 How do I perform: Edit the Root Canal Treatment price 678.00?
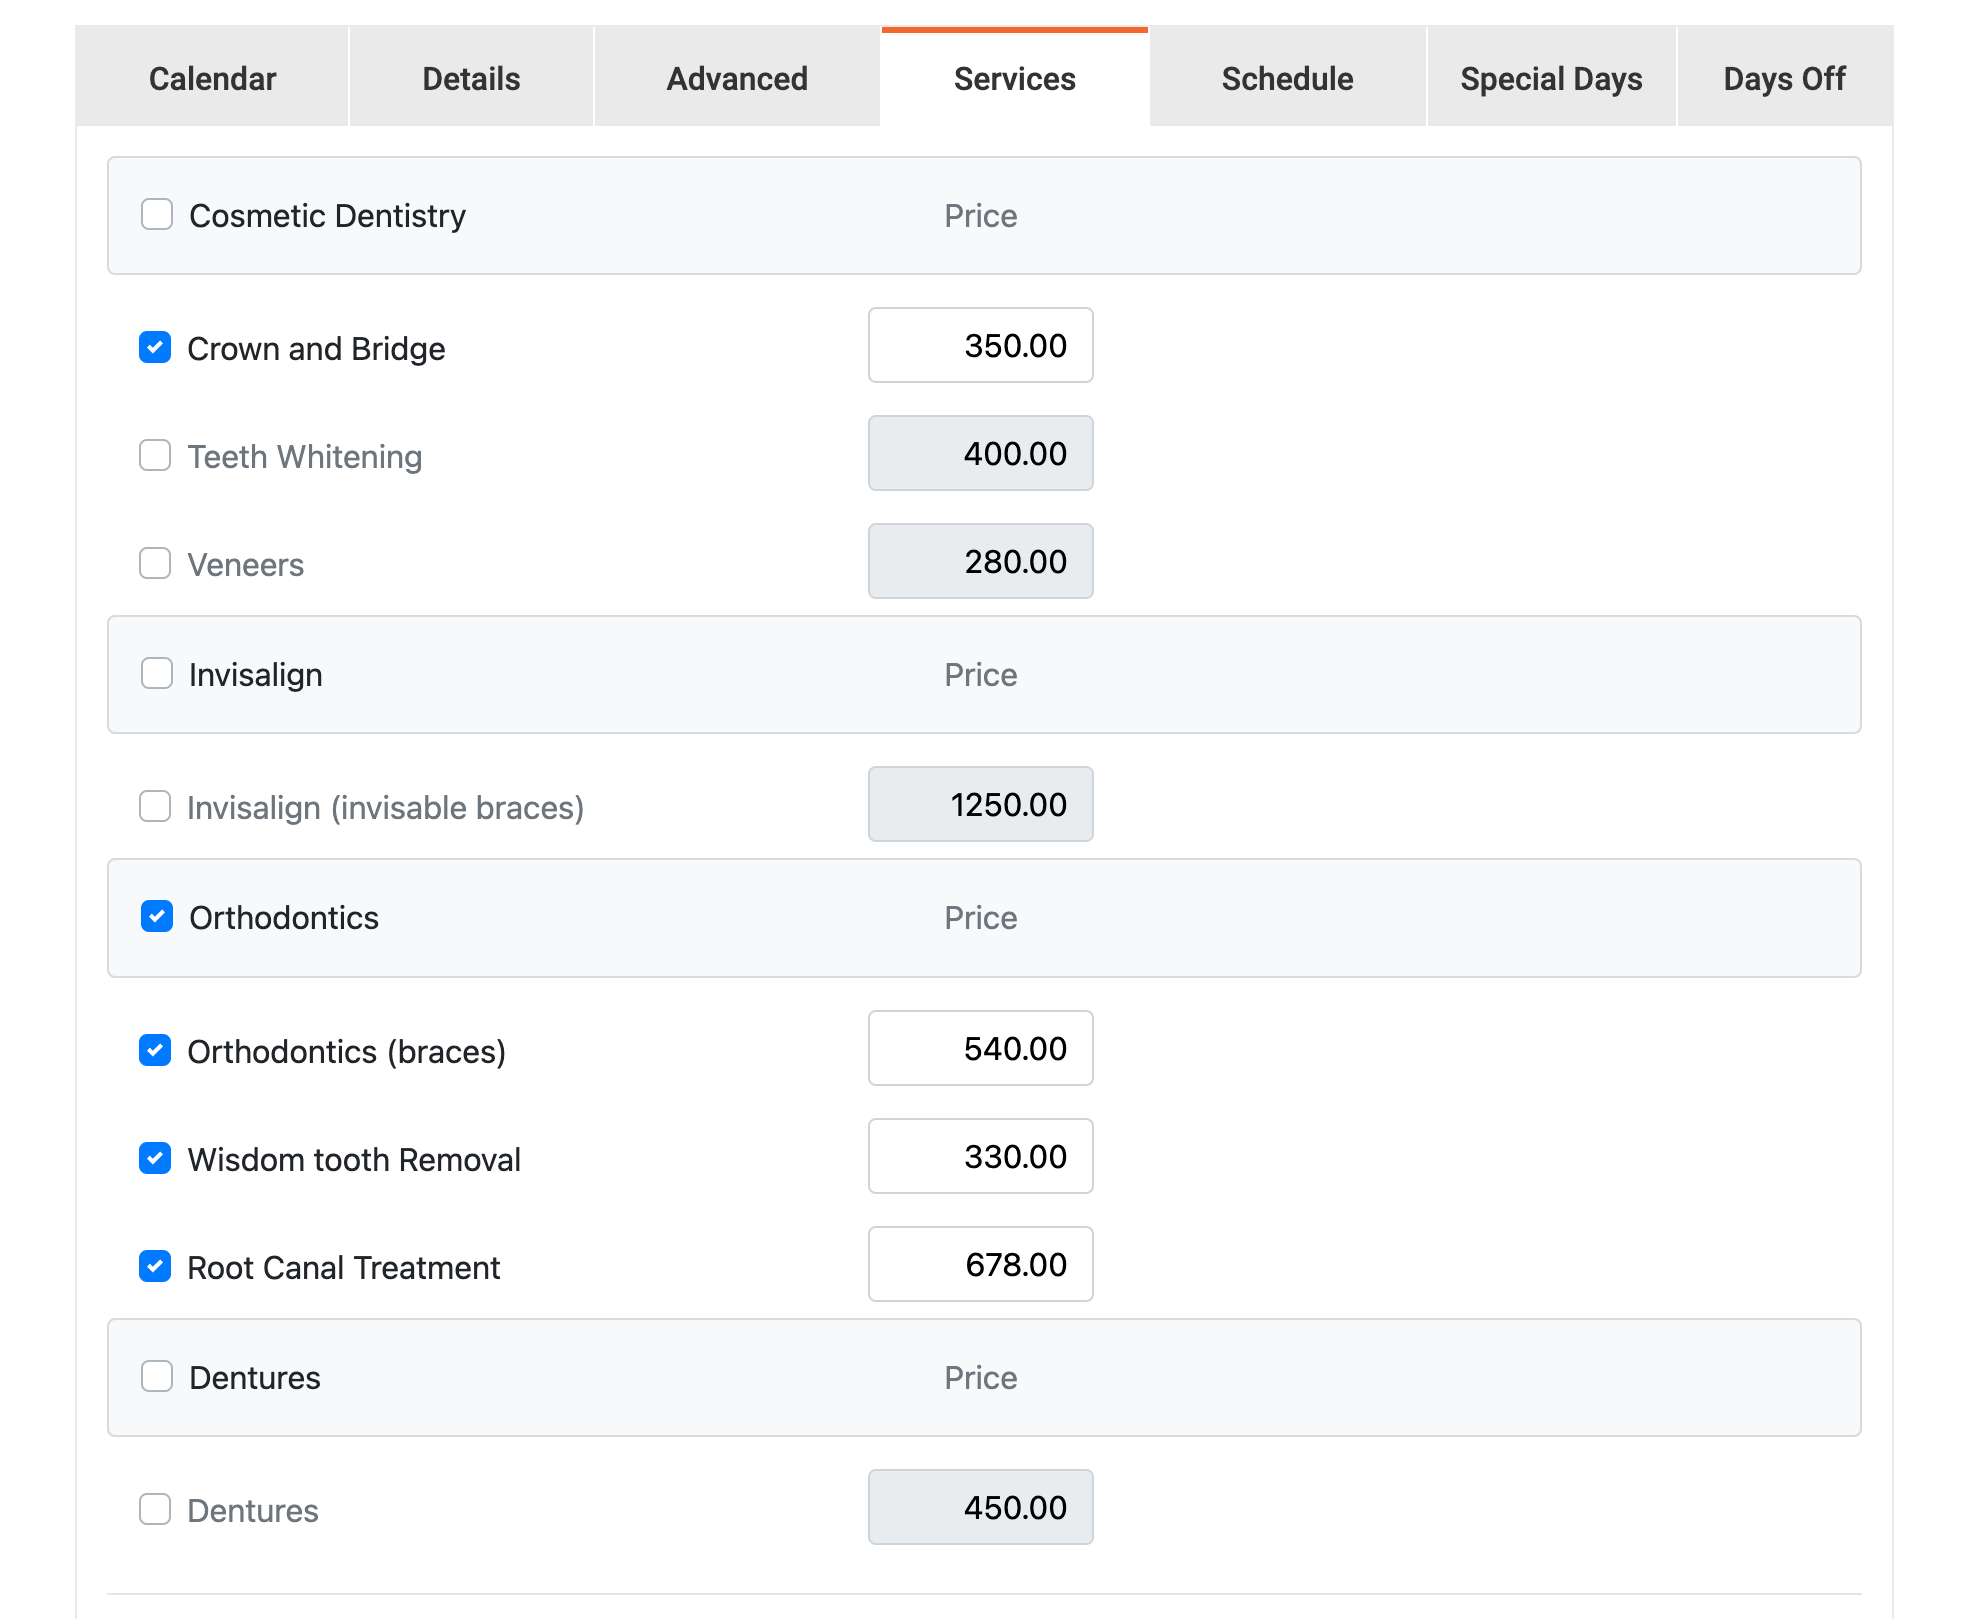click(x=981, y=1264)
